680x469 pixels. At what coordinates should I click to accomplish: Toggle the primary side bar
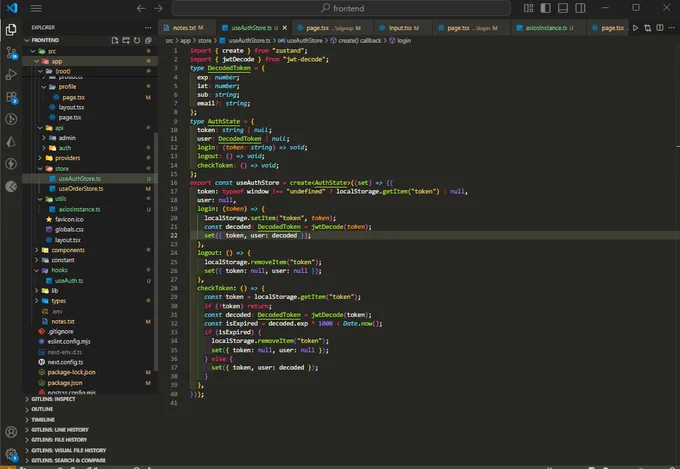(546, 8)
